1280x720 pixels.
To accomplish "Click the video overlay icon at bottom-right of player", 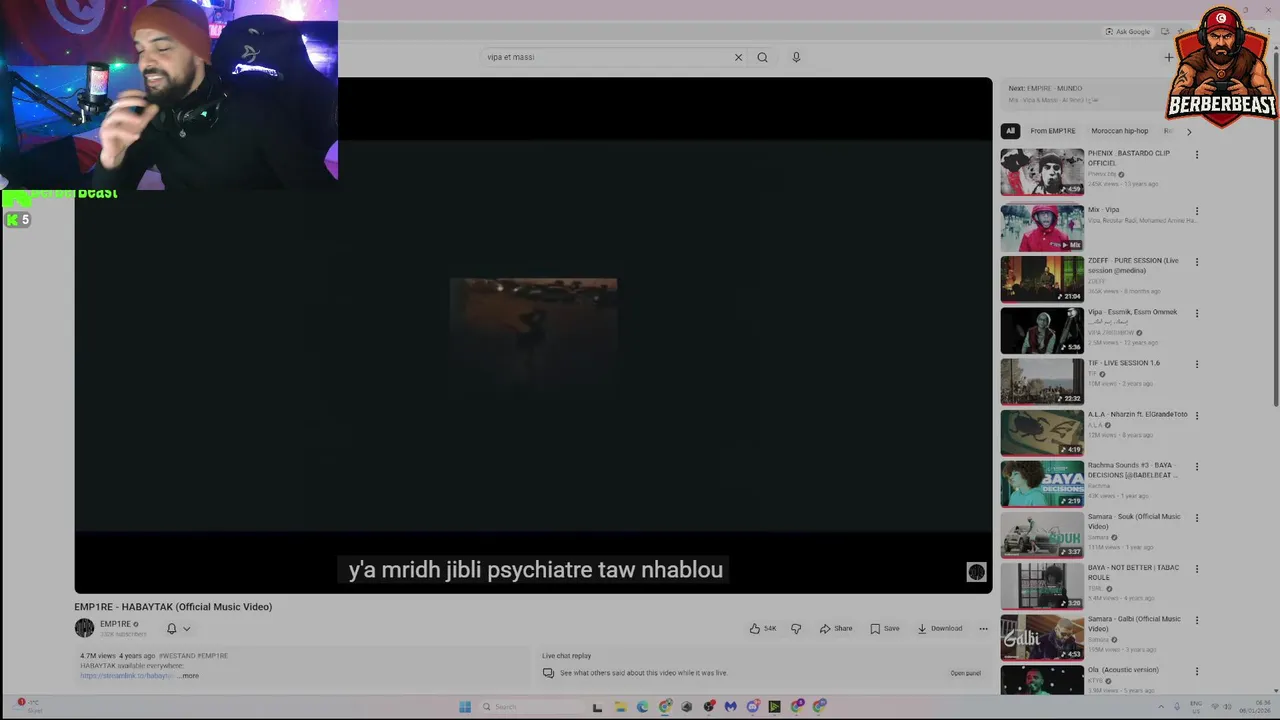I will pyautogui.click(x=976, y=572).
